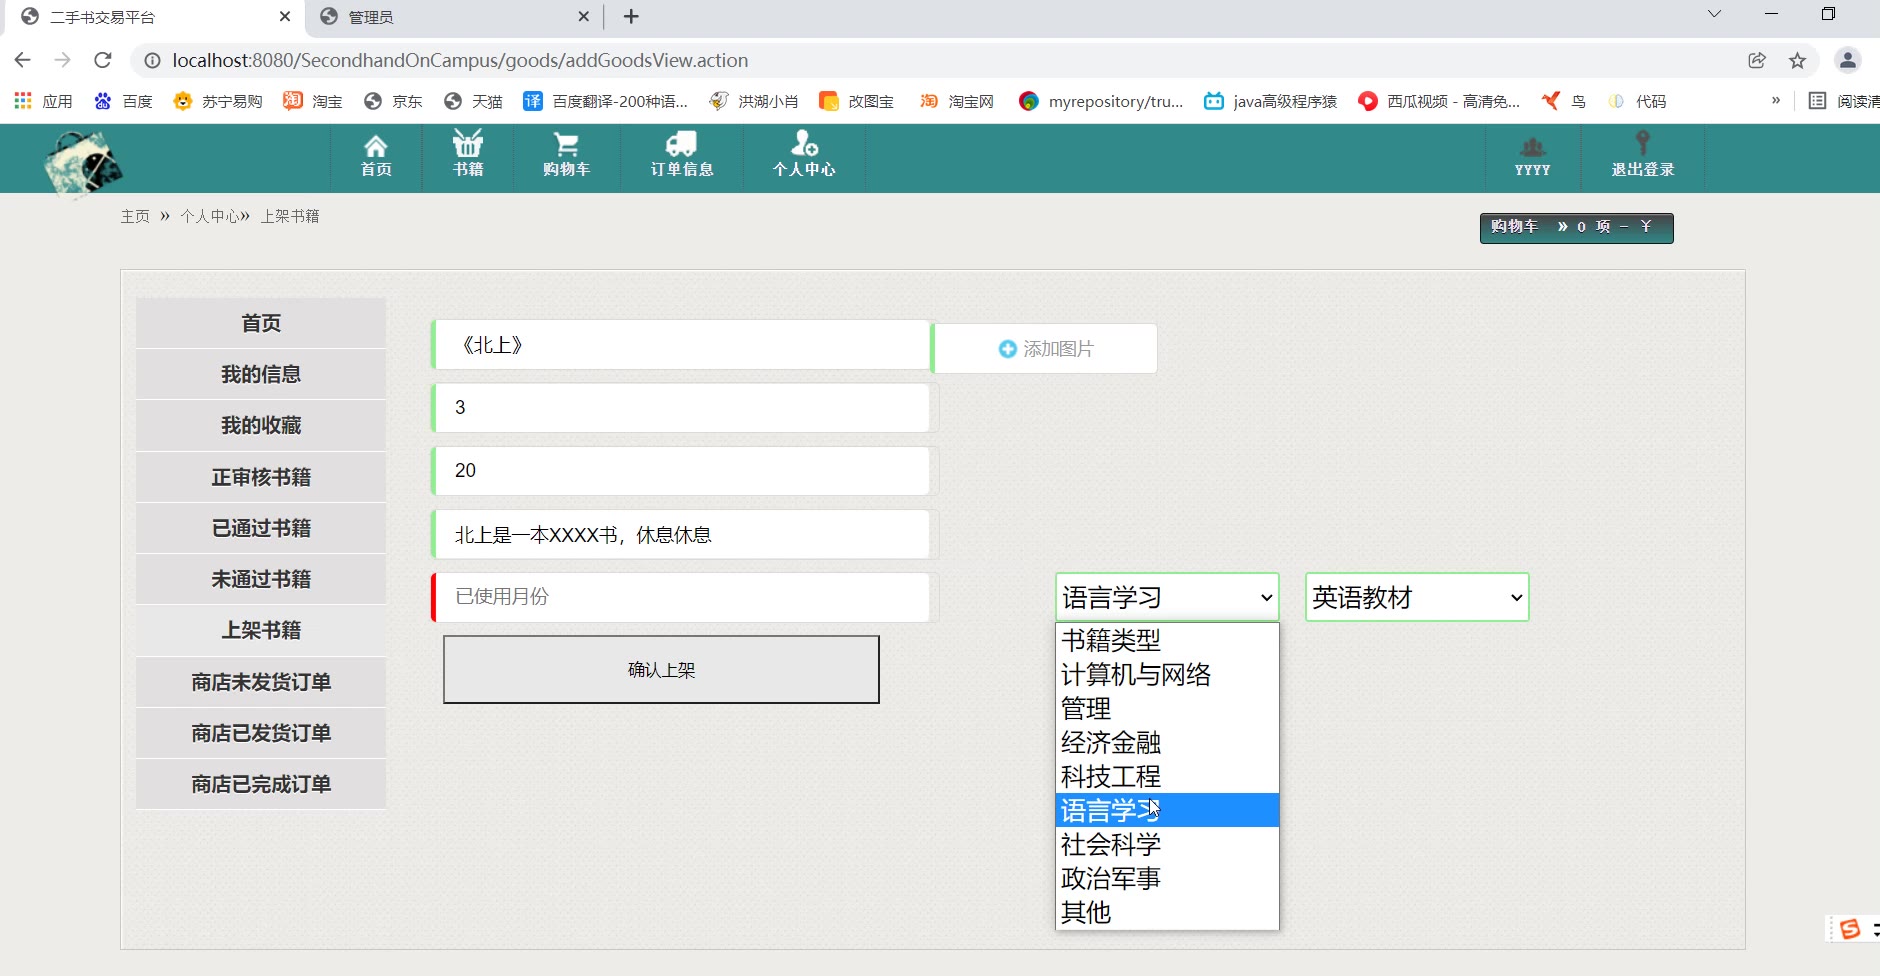Viewport: 1880px width, 976px height.
Task: Click the logout (退出登录) key icon
Action: point(1642,144)
